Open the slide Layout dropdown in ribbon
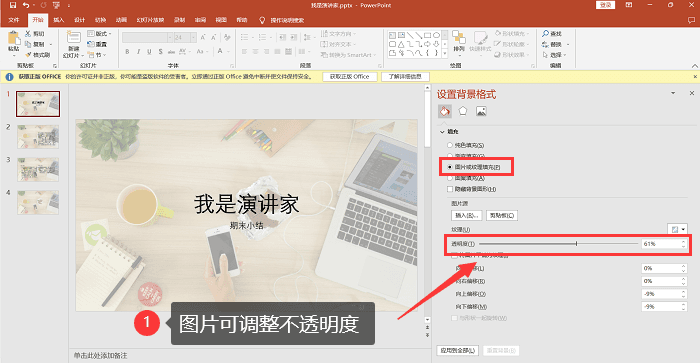700x363 pixels. coord(99,33)
